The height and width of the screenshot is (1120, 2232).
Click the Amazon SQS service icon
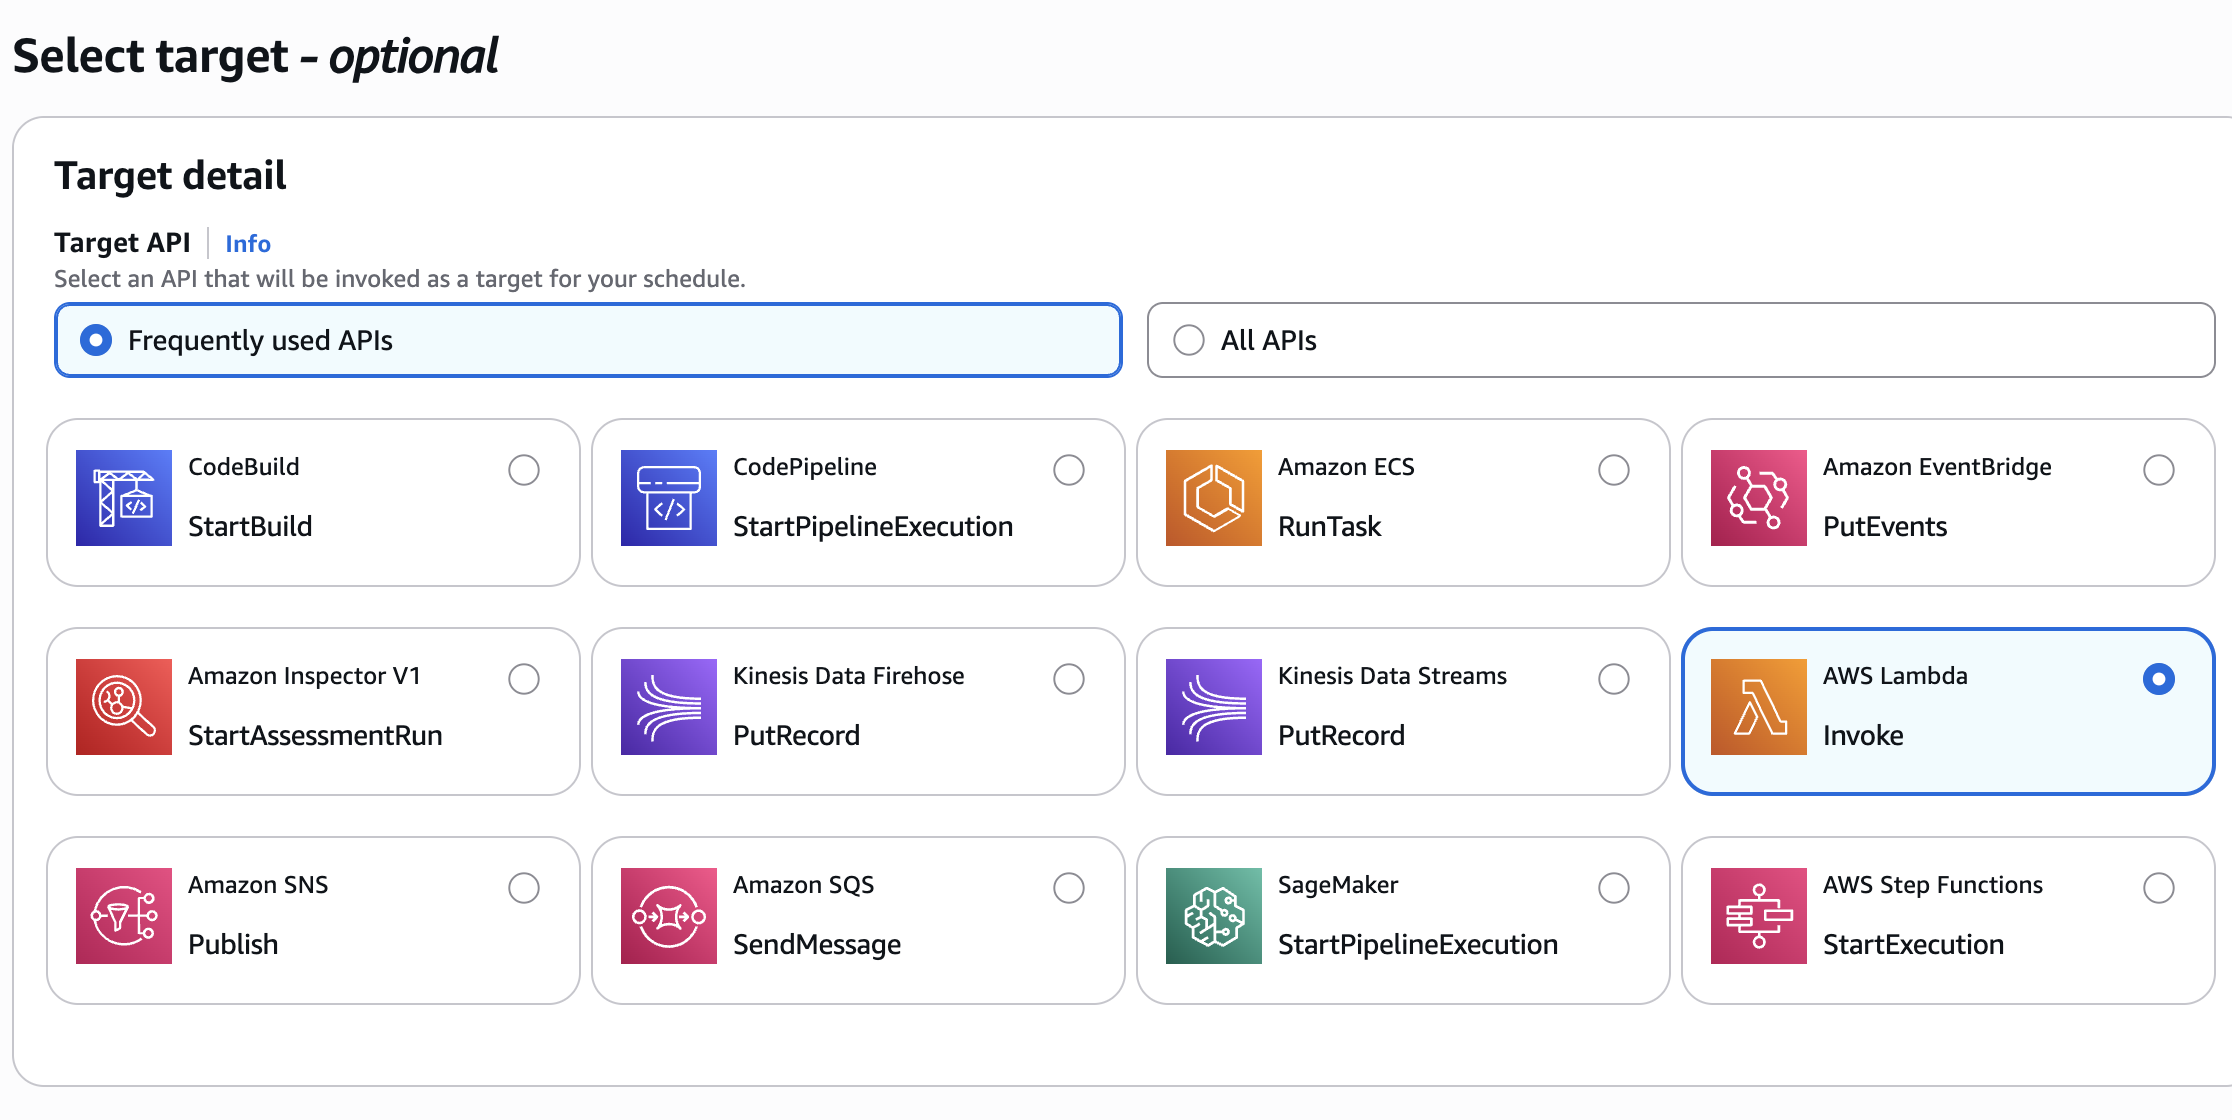668,916
